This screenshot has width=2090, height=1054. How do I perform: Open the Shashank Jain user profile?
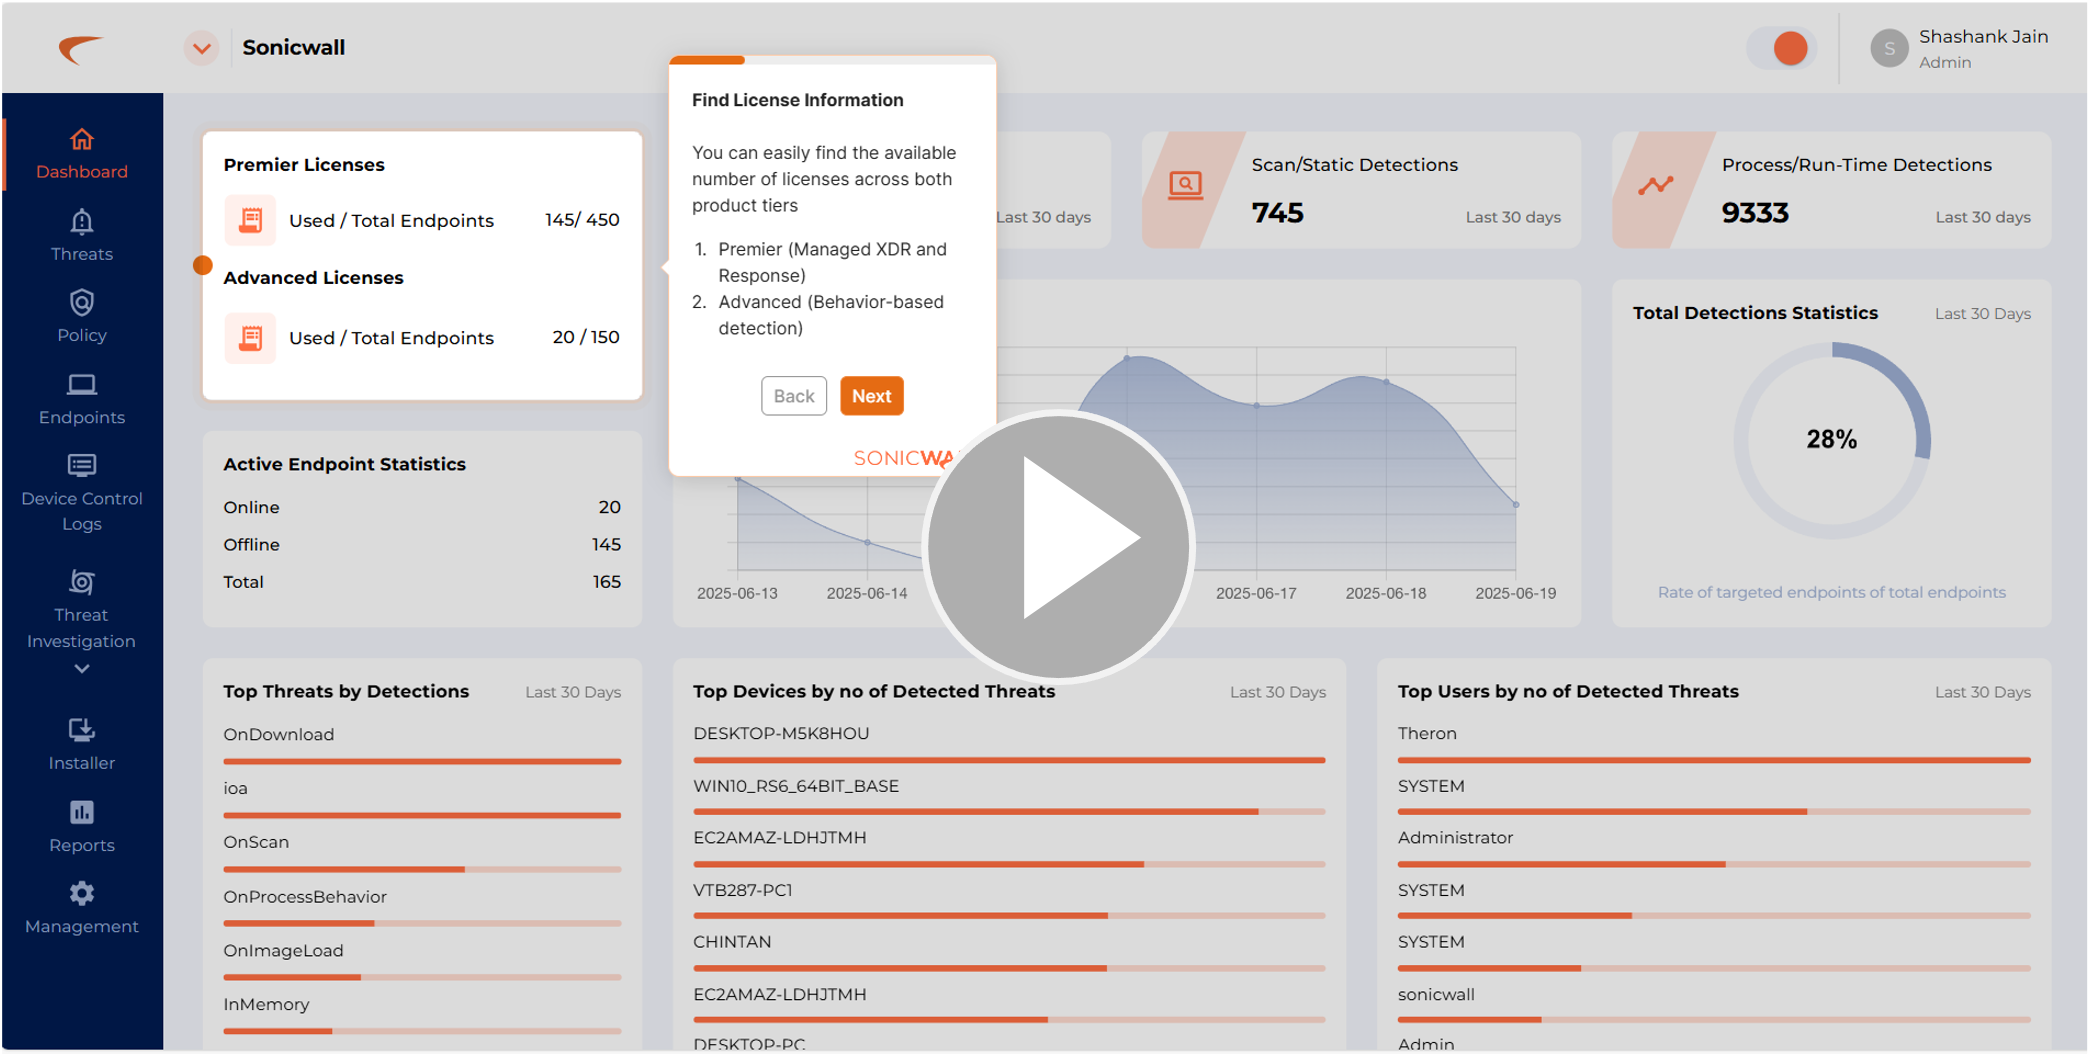tap(1959, 48)
